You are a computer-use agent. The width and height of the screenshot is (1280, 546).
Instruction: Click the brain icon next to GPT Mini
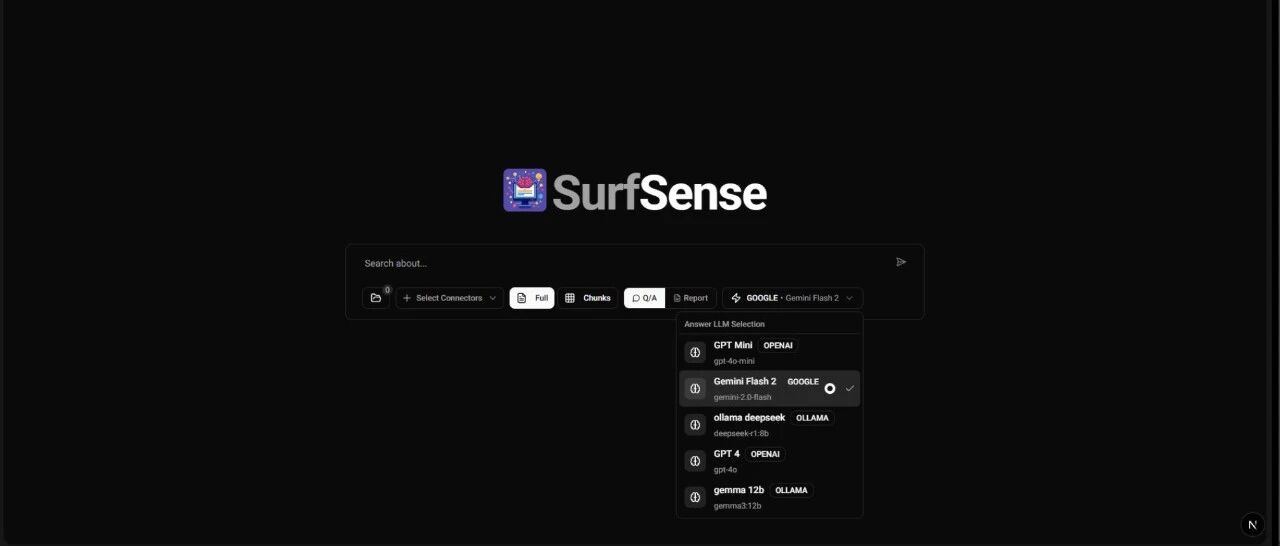695,352
